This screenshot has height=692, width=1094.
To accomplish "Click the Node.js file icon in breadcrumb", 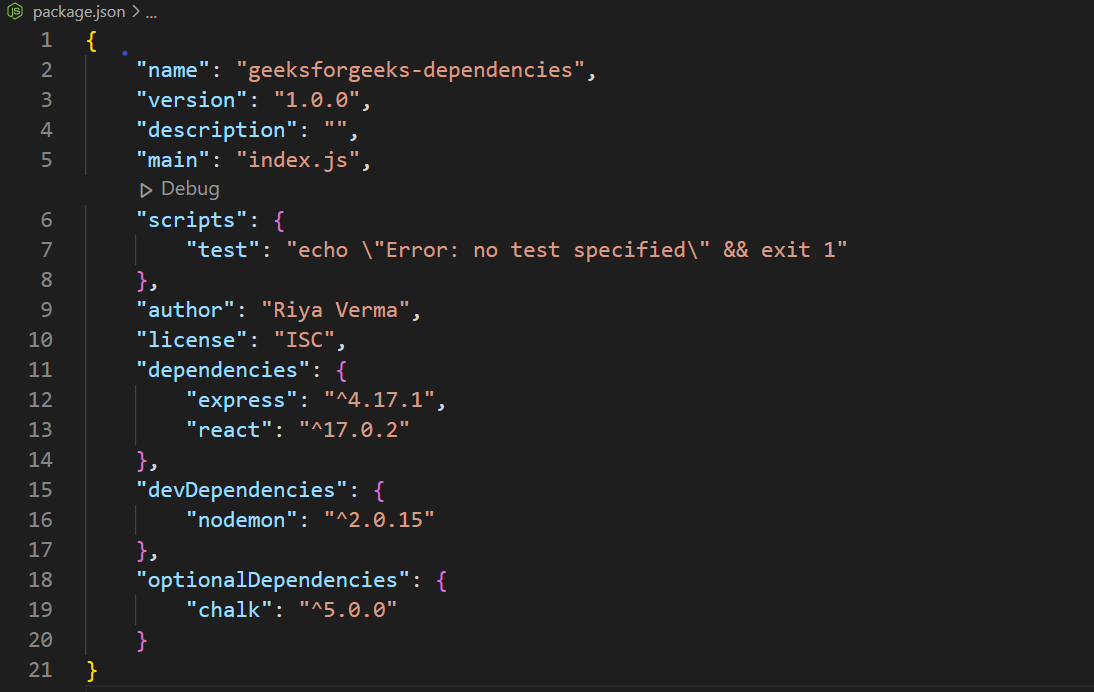I will (x=16, y=13).
